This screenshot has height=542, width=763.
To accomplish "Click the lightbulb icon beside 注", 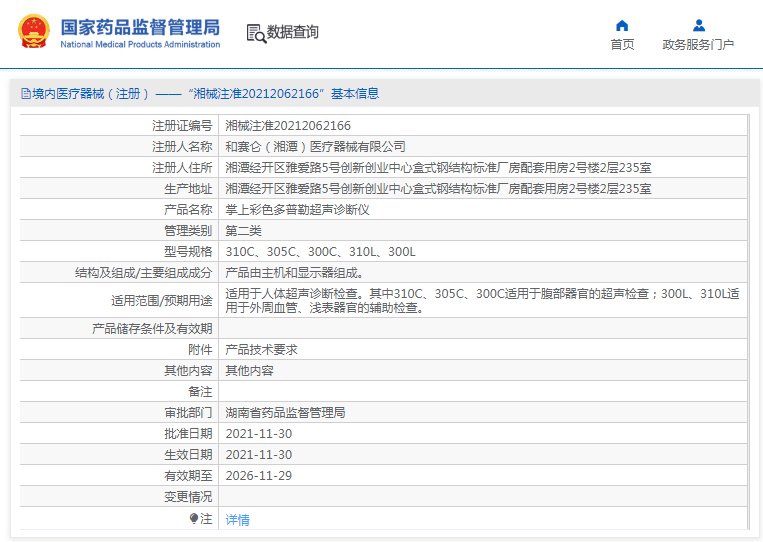I will pos(194,519).
